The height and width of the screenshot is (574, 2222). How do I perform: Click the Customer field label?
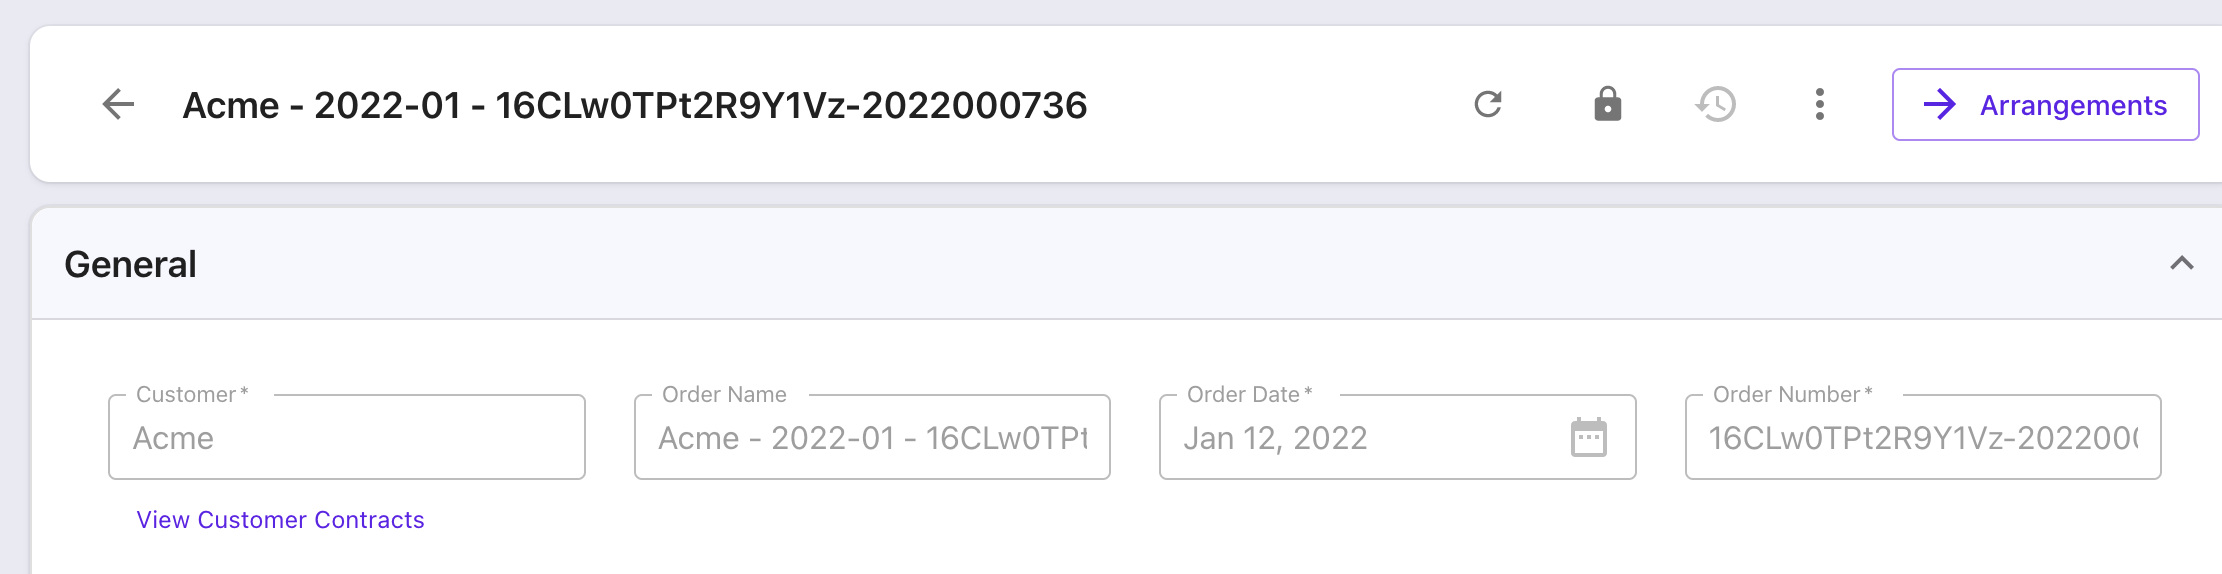(x=192, y=394)
